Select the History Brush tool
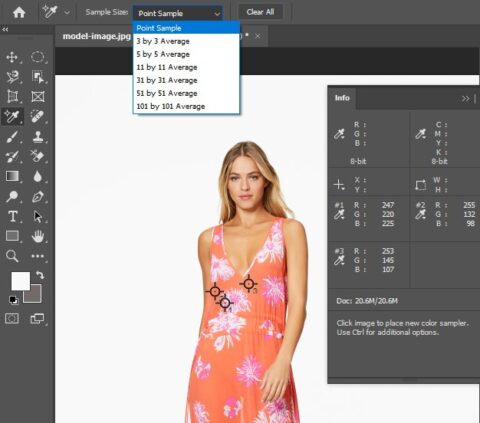 (x=12, y=156)
